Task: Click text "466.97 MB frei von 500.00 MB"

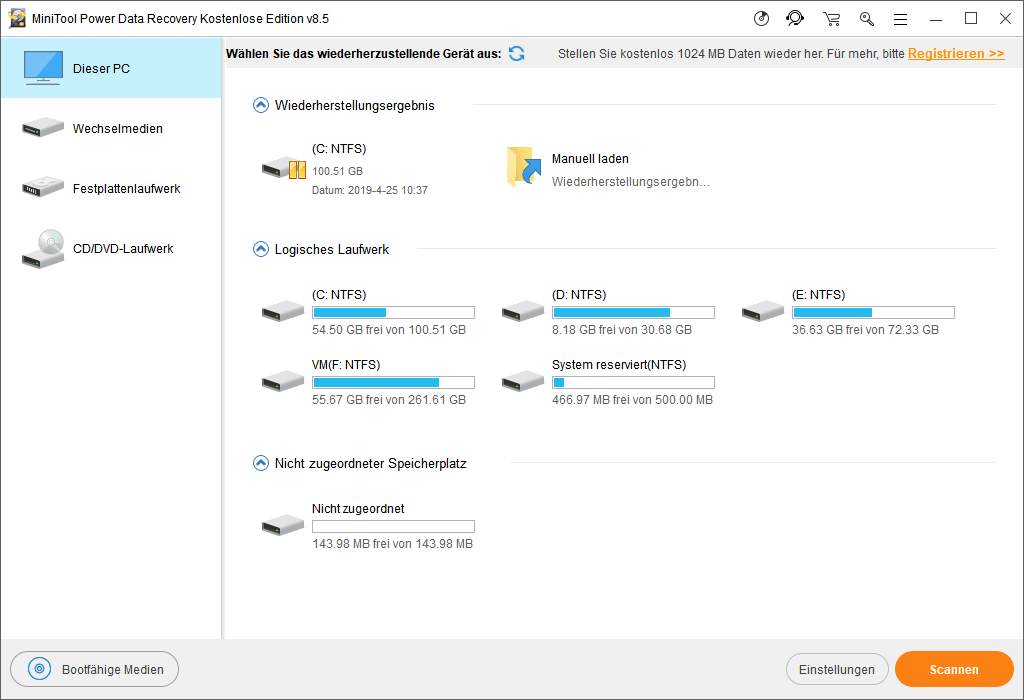Action: pos(632,400)
